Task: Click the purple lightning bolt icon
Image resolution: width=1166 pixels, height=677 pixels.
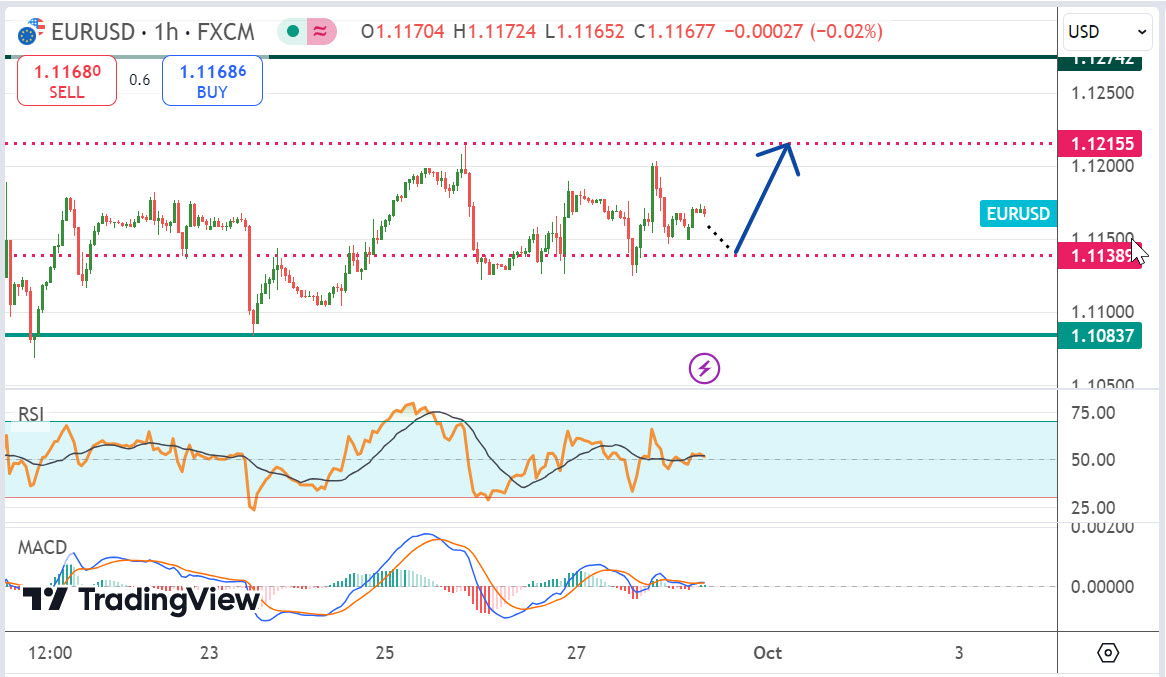Action: tap(704, 368)
